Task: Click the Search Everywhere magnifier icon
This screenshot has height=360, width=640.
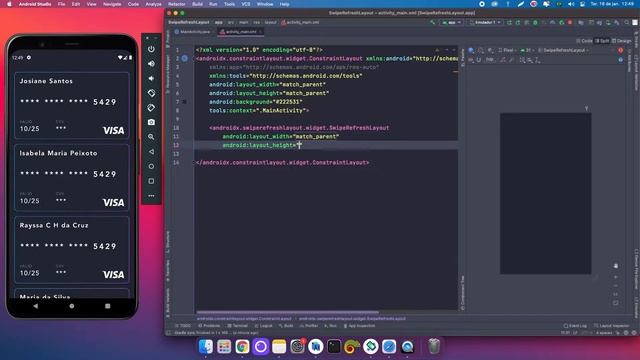Action: tap(626, 22)
